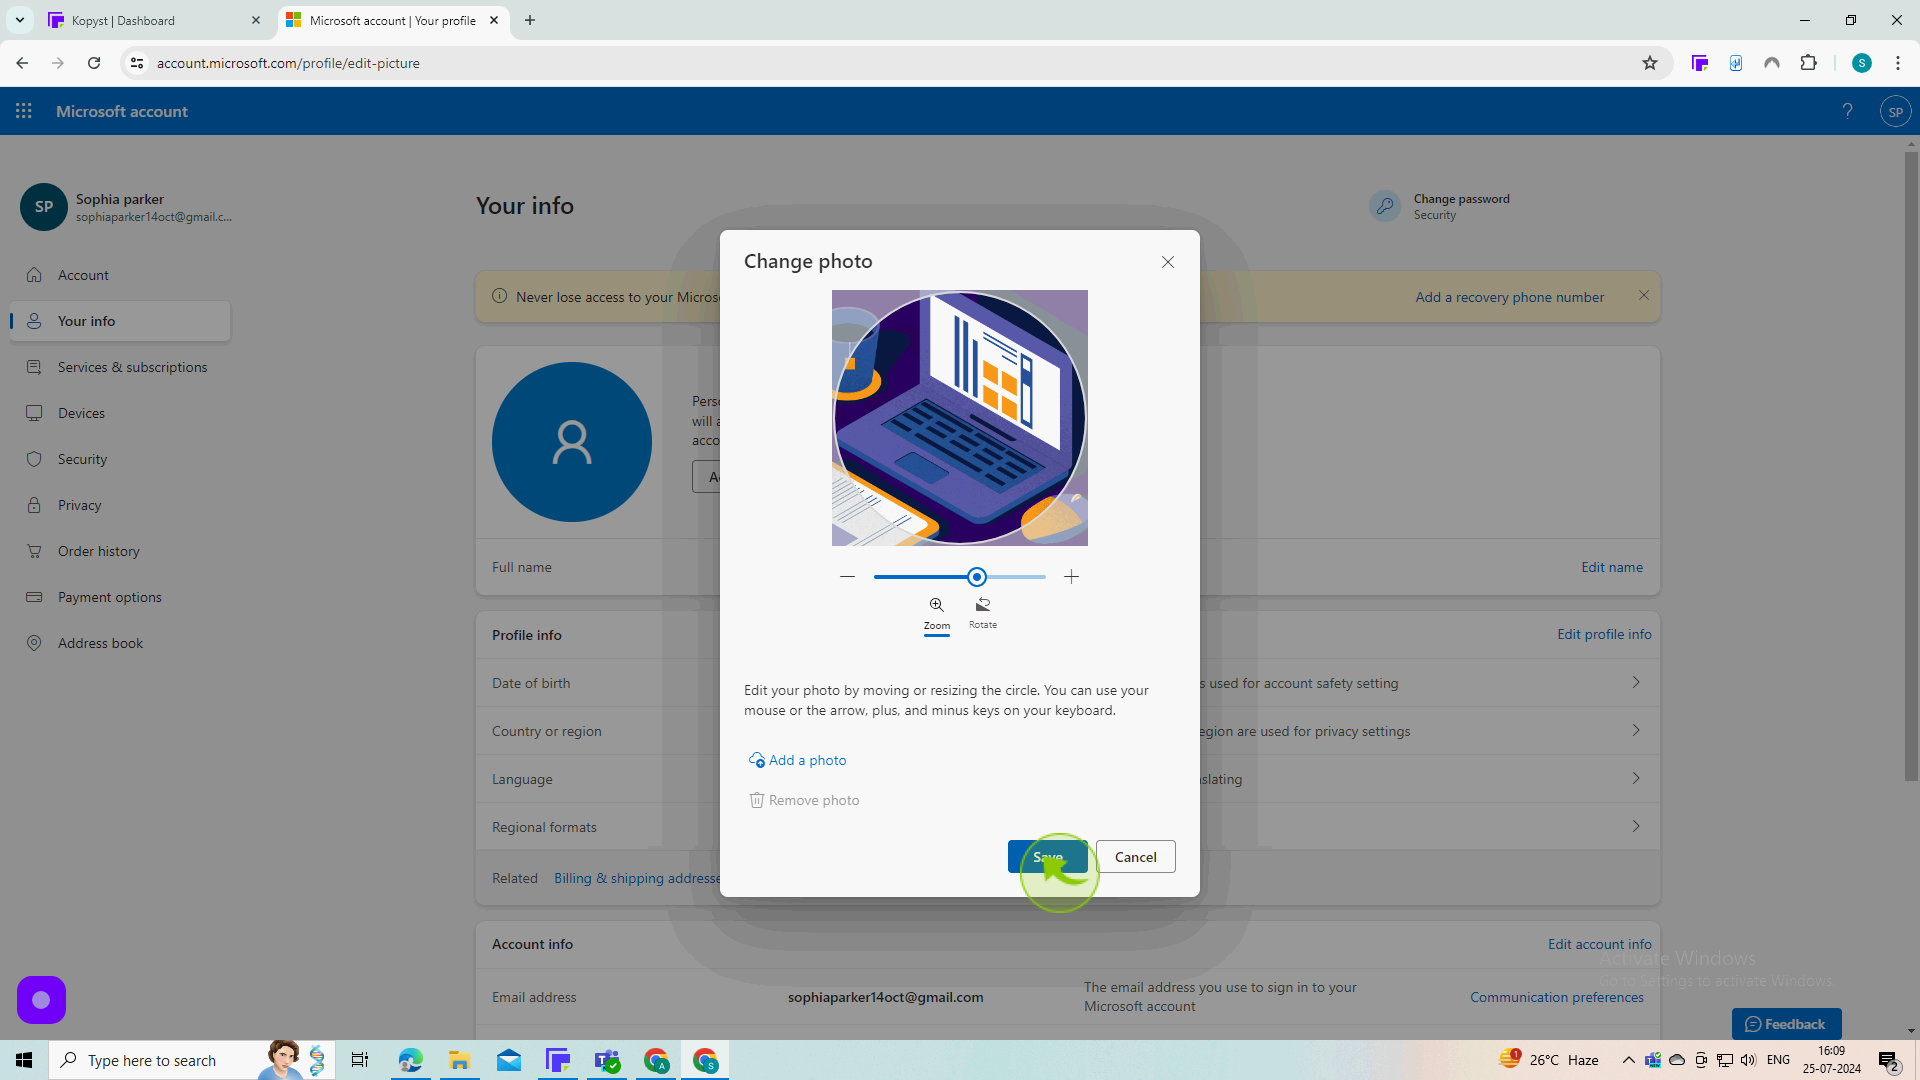Reload the page
The height and width of the screenshot is (1080, 1920).
point(94,63)
